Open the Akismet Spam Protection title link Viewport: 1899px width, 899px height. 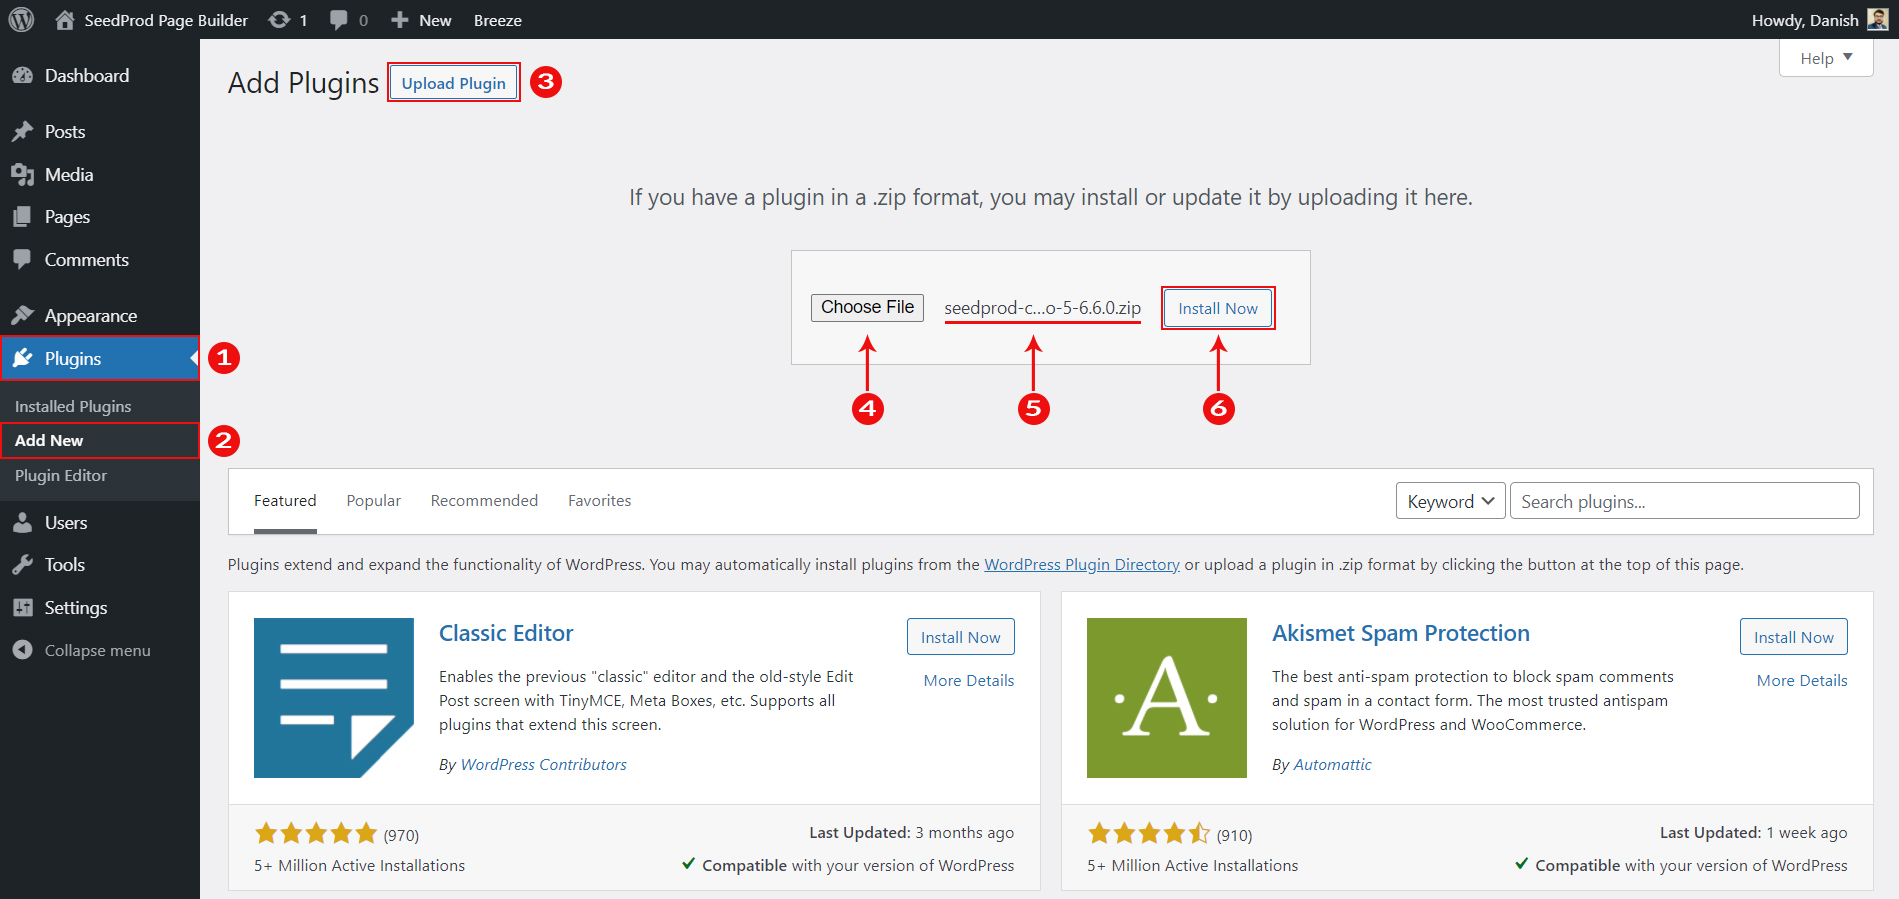pyautogui.click(x=1401, y=633)
